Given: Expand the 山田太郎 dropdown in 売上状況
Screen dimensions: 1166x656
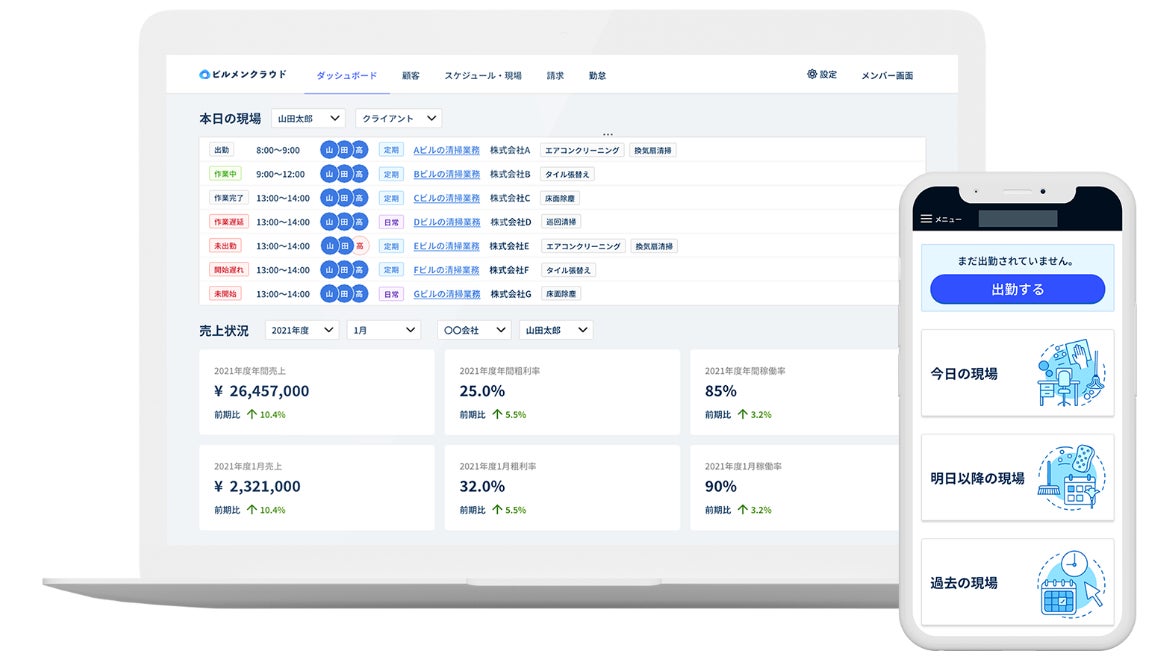Looking at the screenshot, I should pyautogui.click(x=555, y=330).
